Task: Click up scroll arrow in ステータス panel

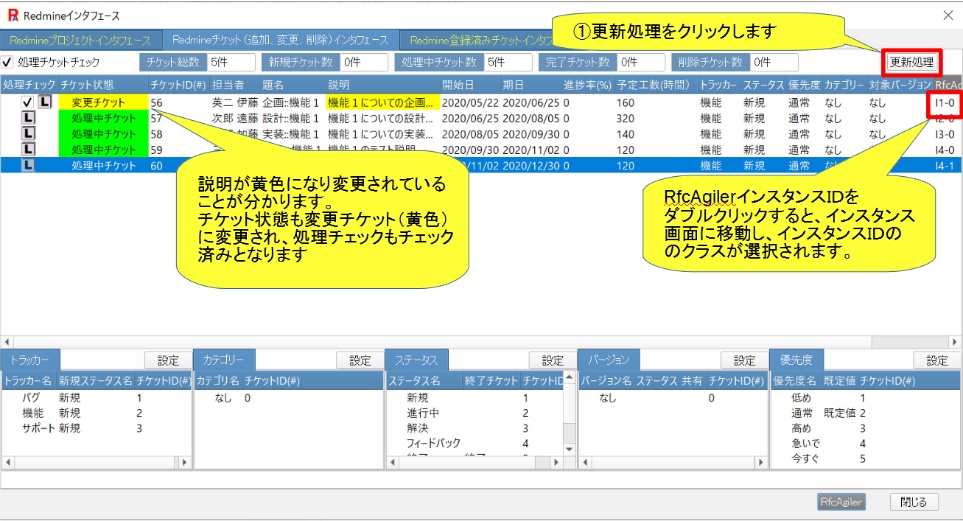Action: coord(569,377)
